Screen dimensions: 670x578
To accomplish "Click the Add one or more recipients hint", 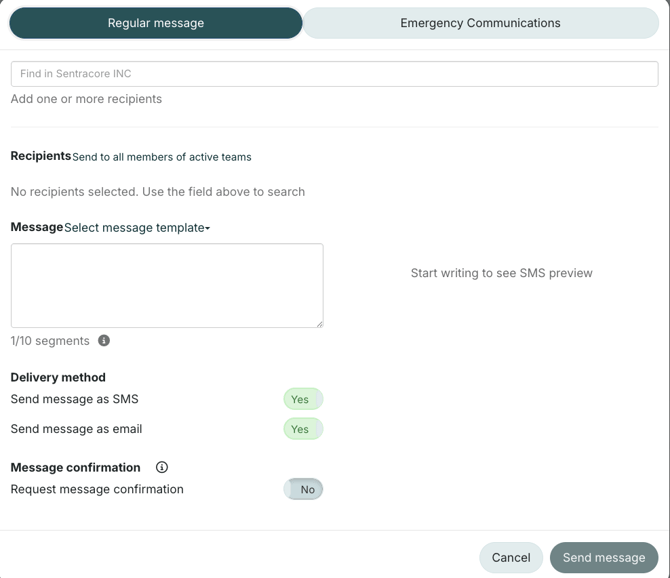I will click(86, 99).
